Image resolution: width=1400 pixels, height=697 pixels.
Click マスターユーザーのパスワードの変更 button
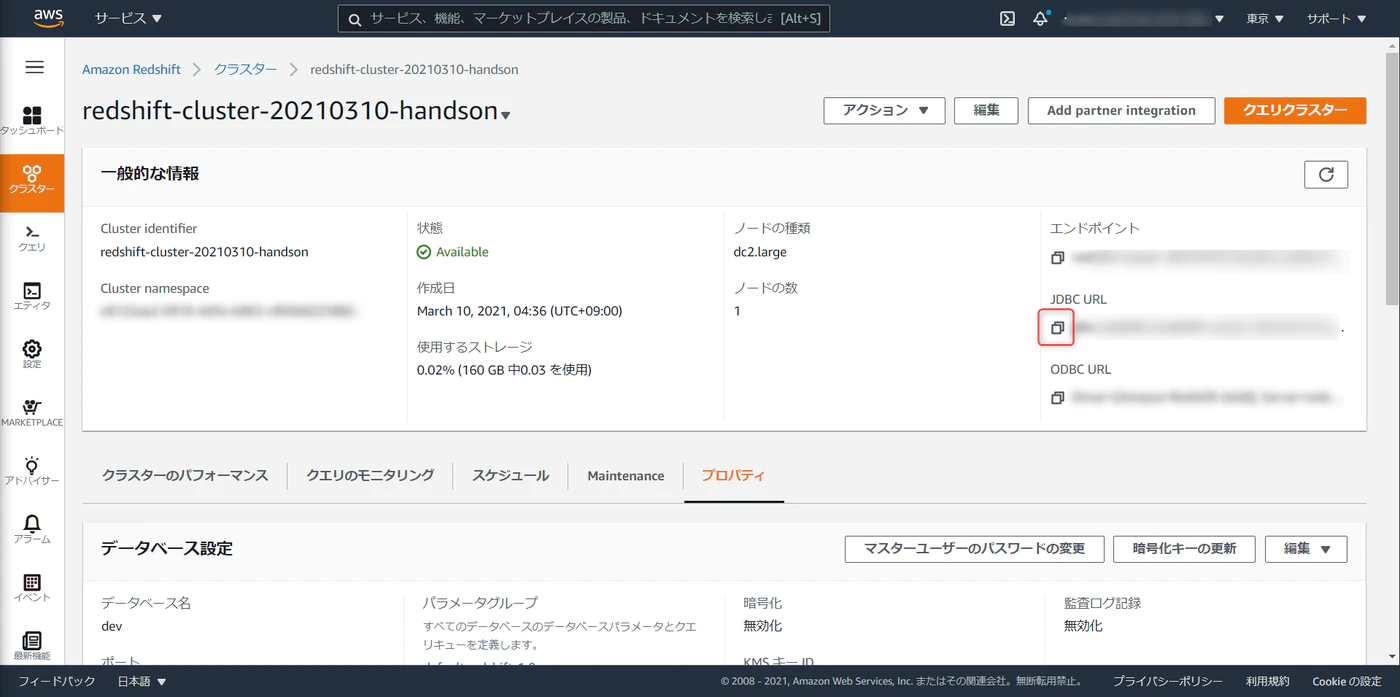tap(974, 549)
